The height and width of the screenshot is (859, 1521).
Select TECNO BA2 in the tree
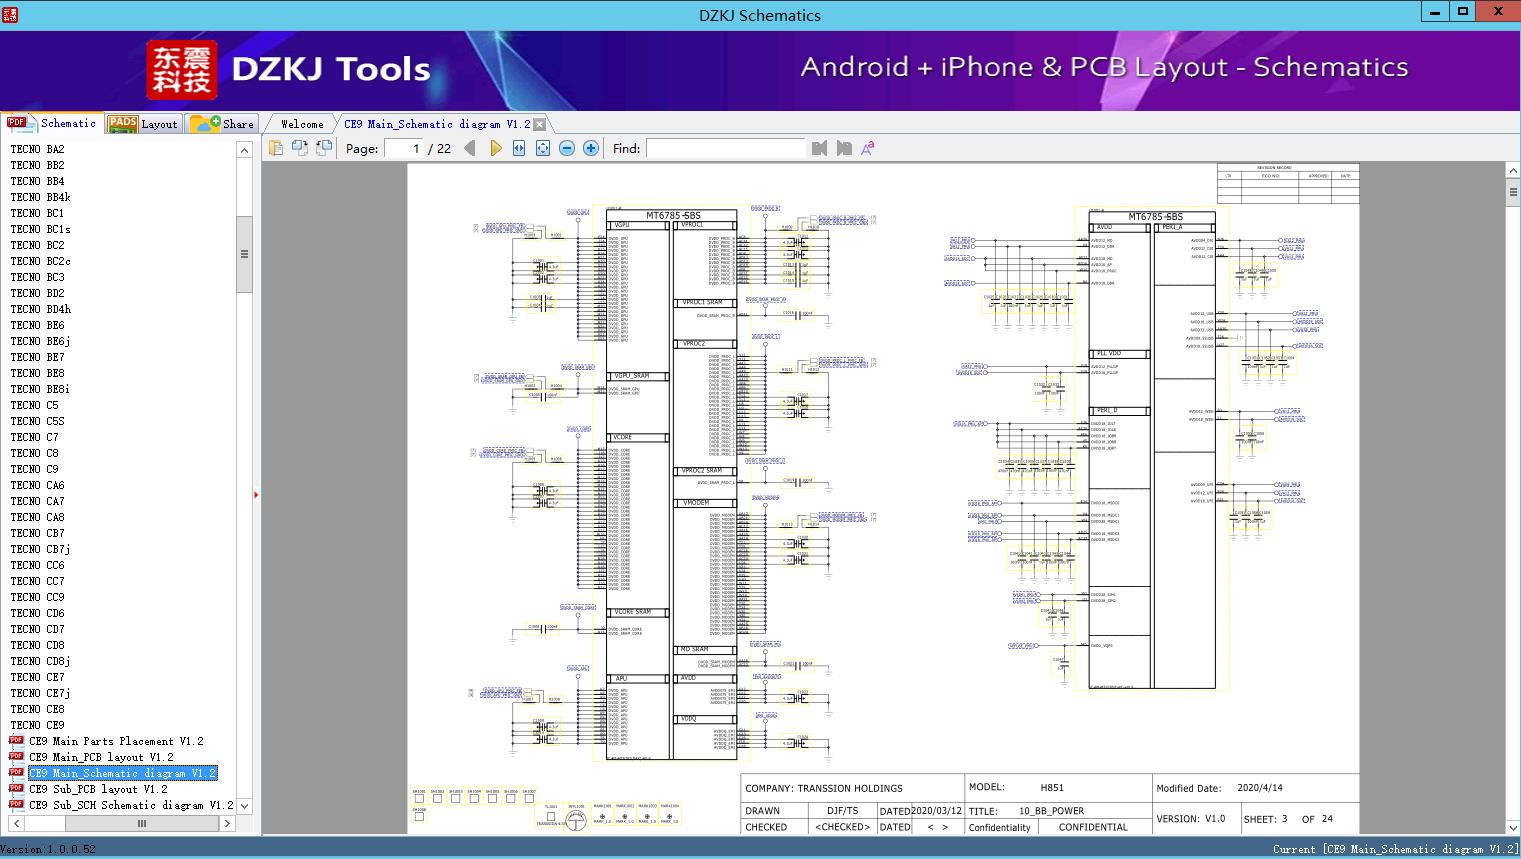pos(37,149)
